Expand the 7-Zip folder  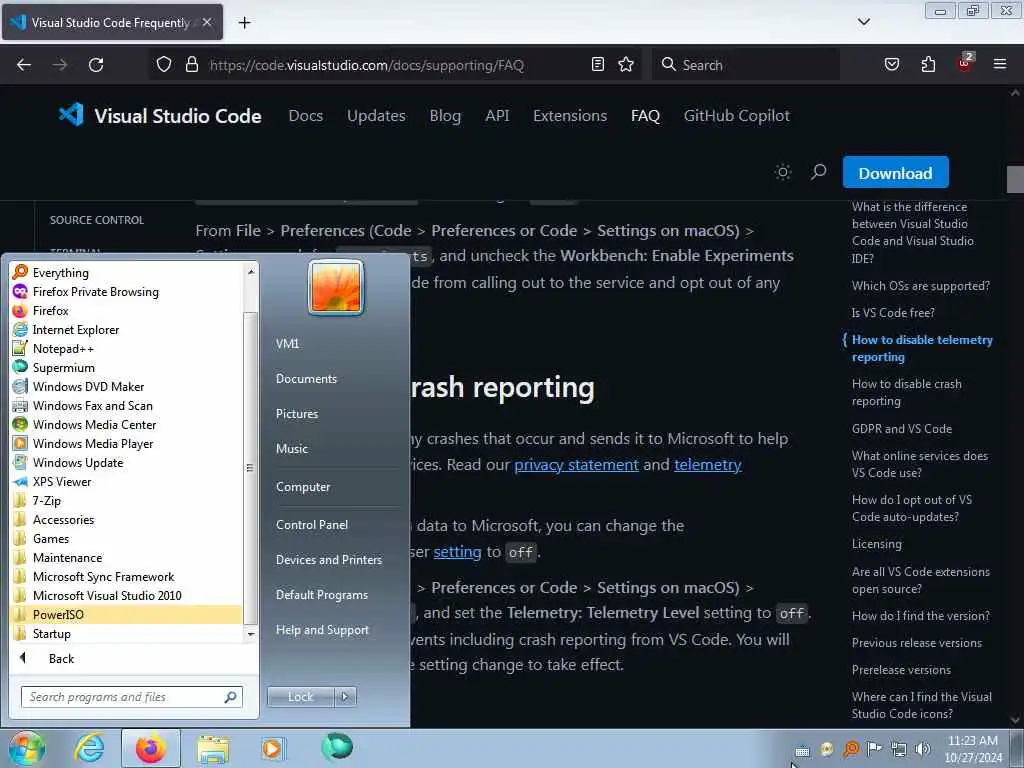(x=46, y=500)
